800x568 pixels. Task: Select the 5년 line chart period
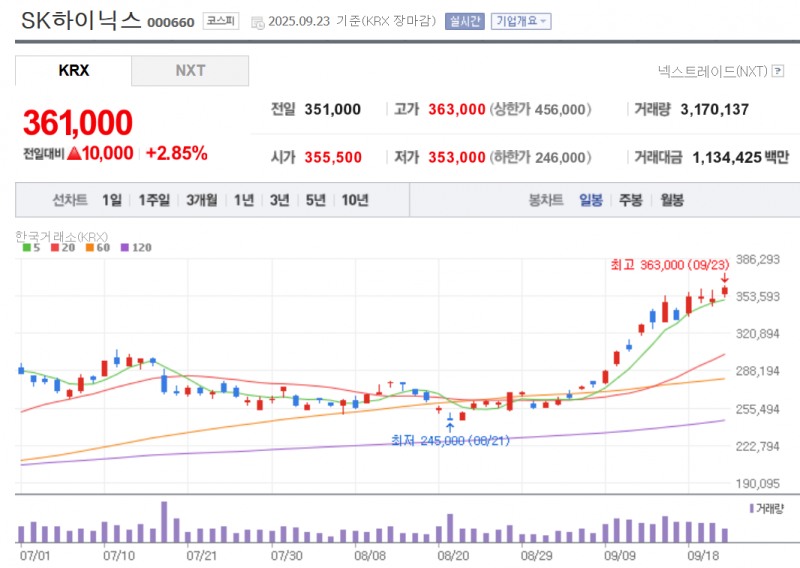pyautogui.click(x=315, y=200)
